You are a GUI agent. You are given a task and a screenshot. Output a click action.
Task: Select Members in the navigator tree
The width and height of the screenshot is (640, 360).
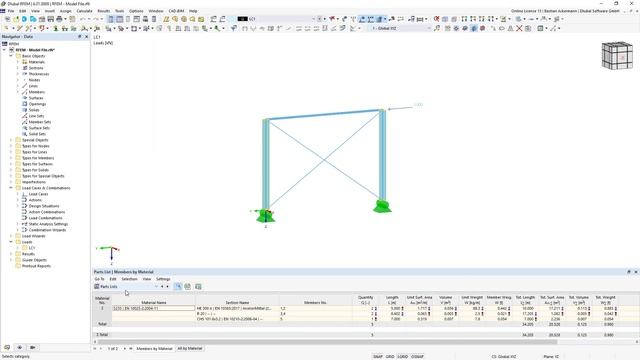pyautogui.click(x=37, y=92)
